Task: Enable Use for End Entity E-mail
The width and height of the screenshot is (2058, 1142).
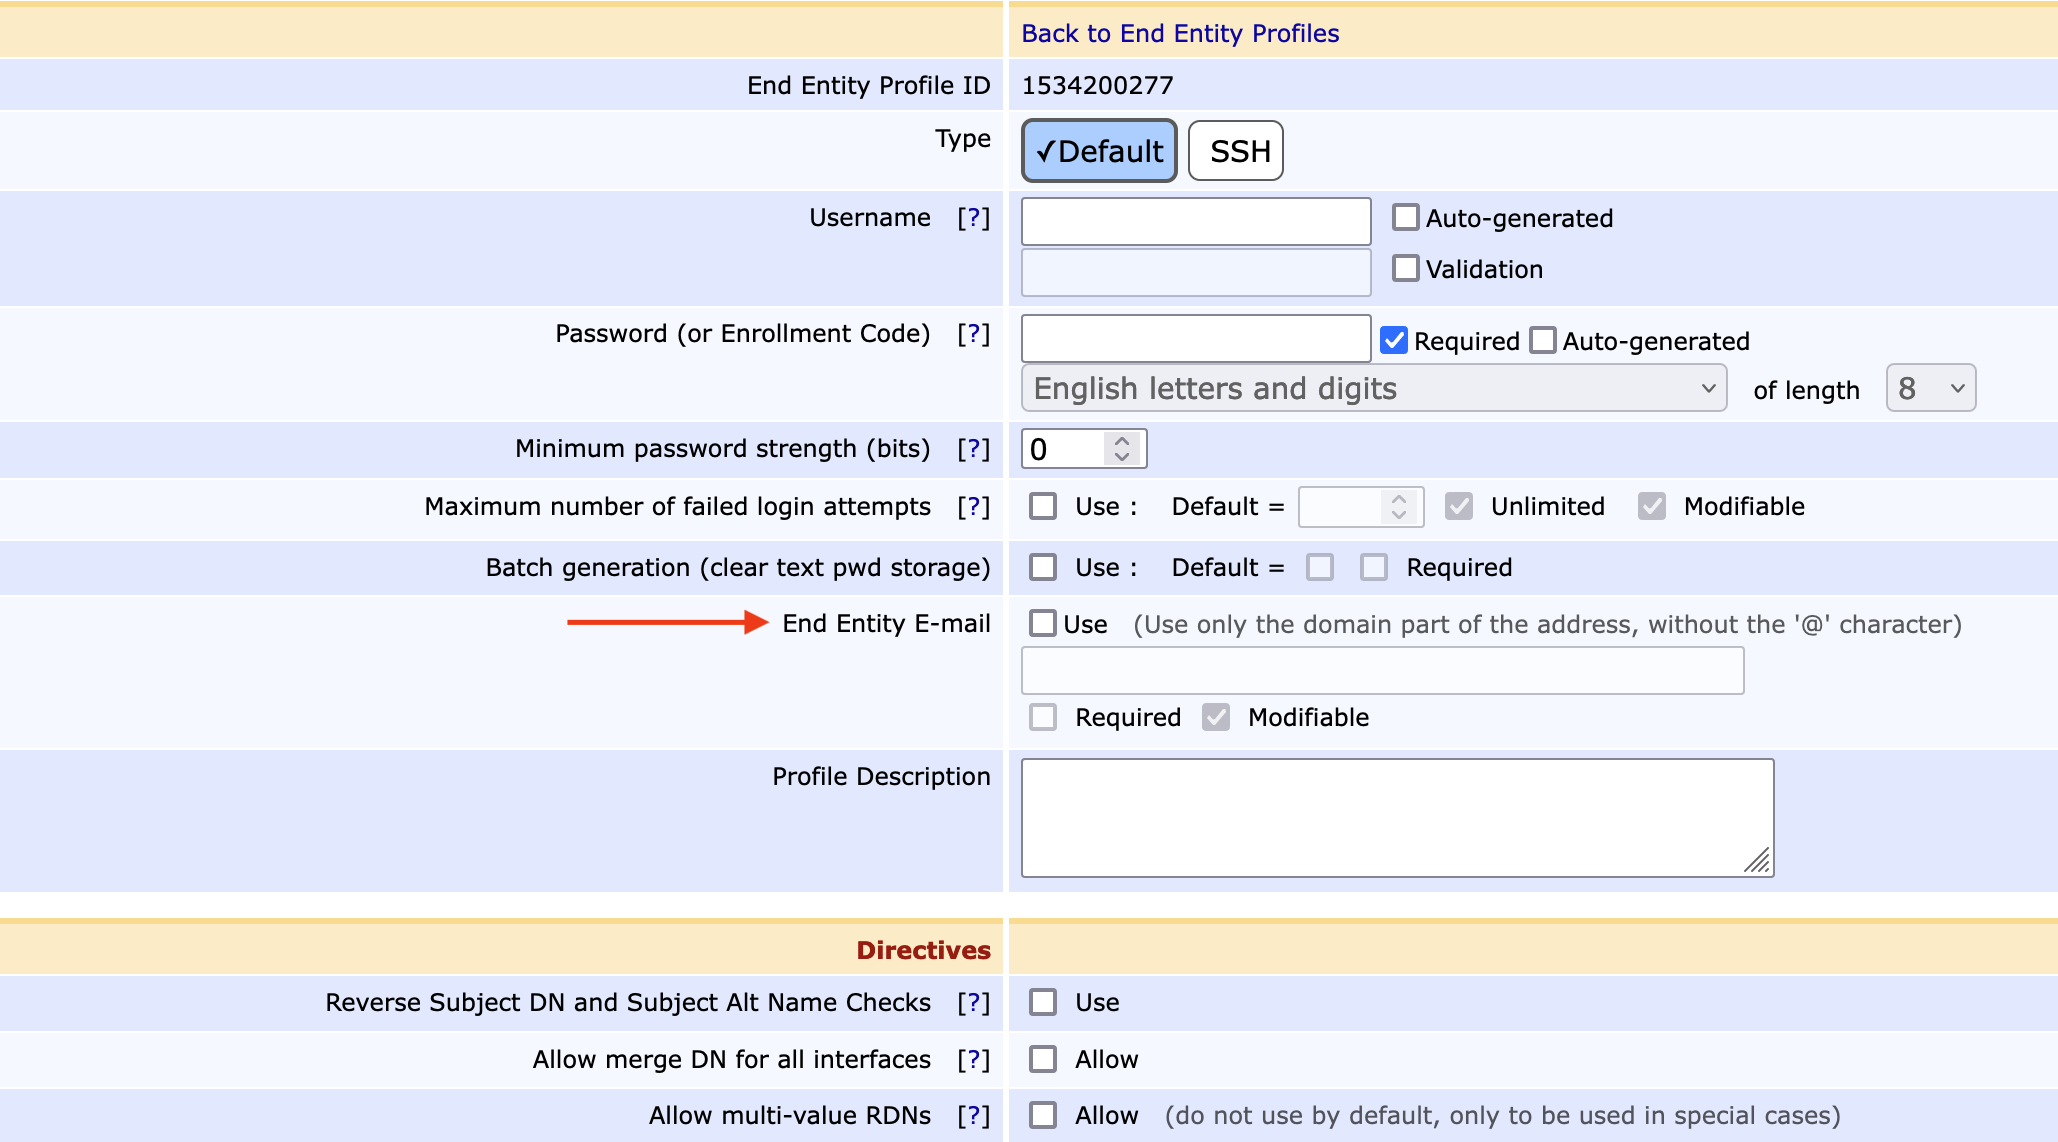Action: (1043, 624)
